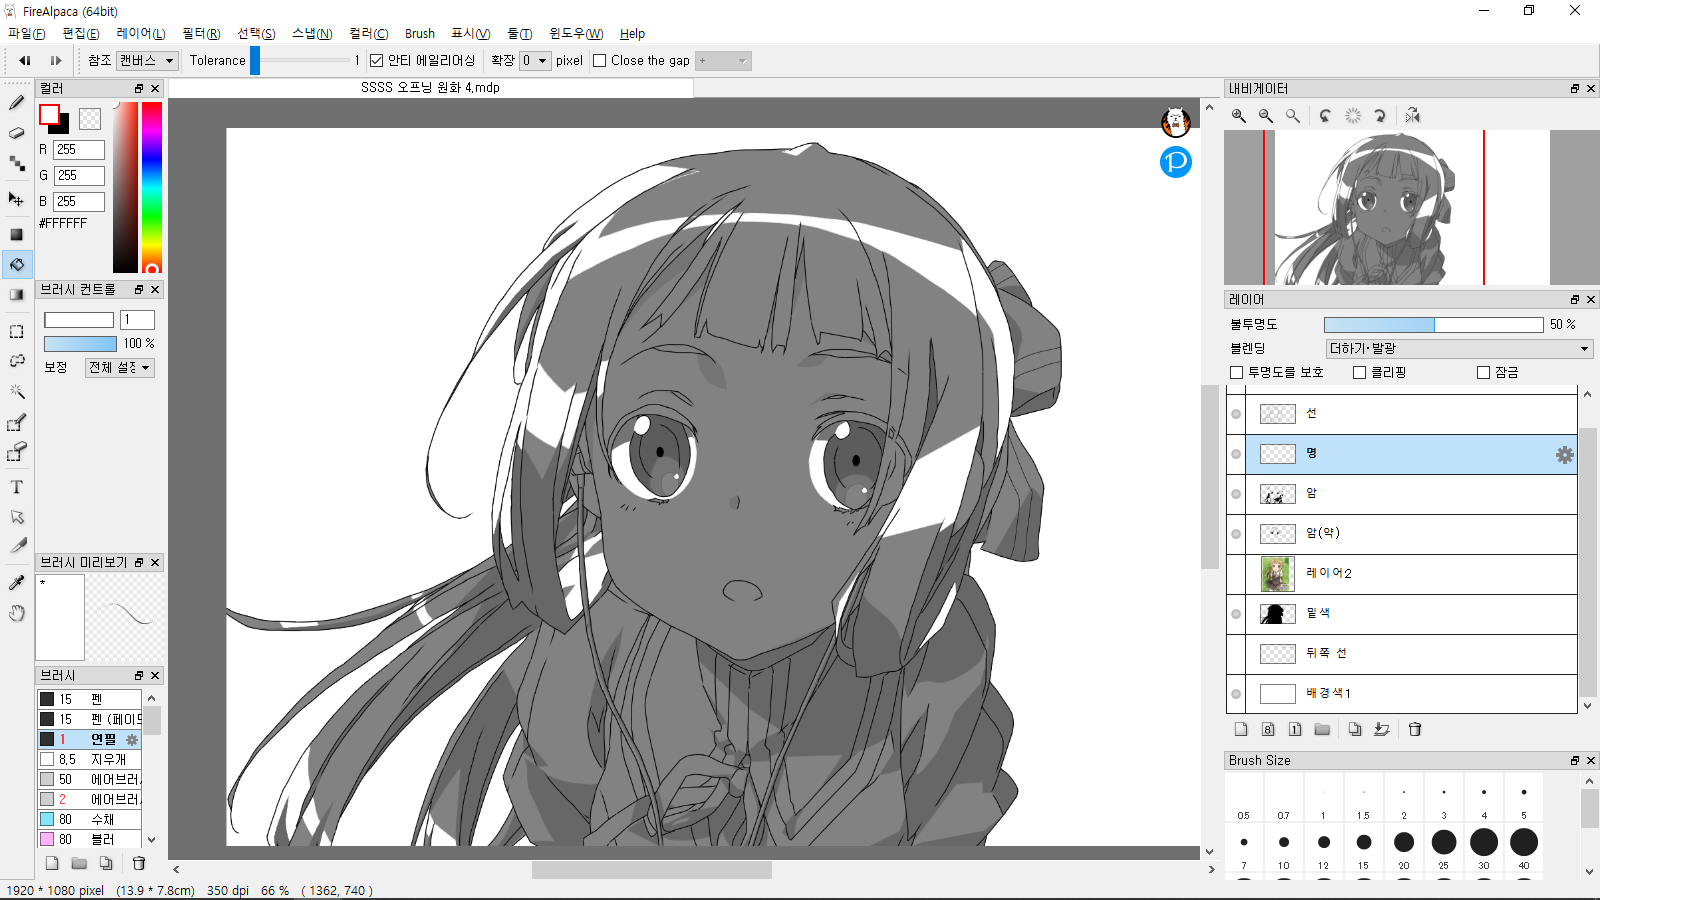Activate the Hand pan tool
This screenshot has width=1700, height=900.
point(17,613)
